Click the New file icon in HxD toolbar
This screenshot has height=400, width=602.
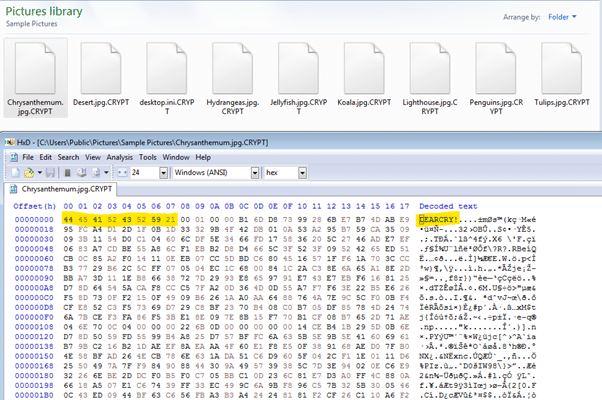[13, 173]
